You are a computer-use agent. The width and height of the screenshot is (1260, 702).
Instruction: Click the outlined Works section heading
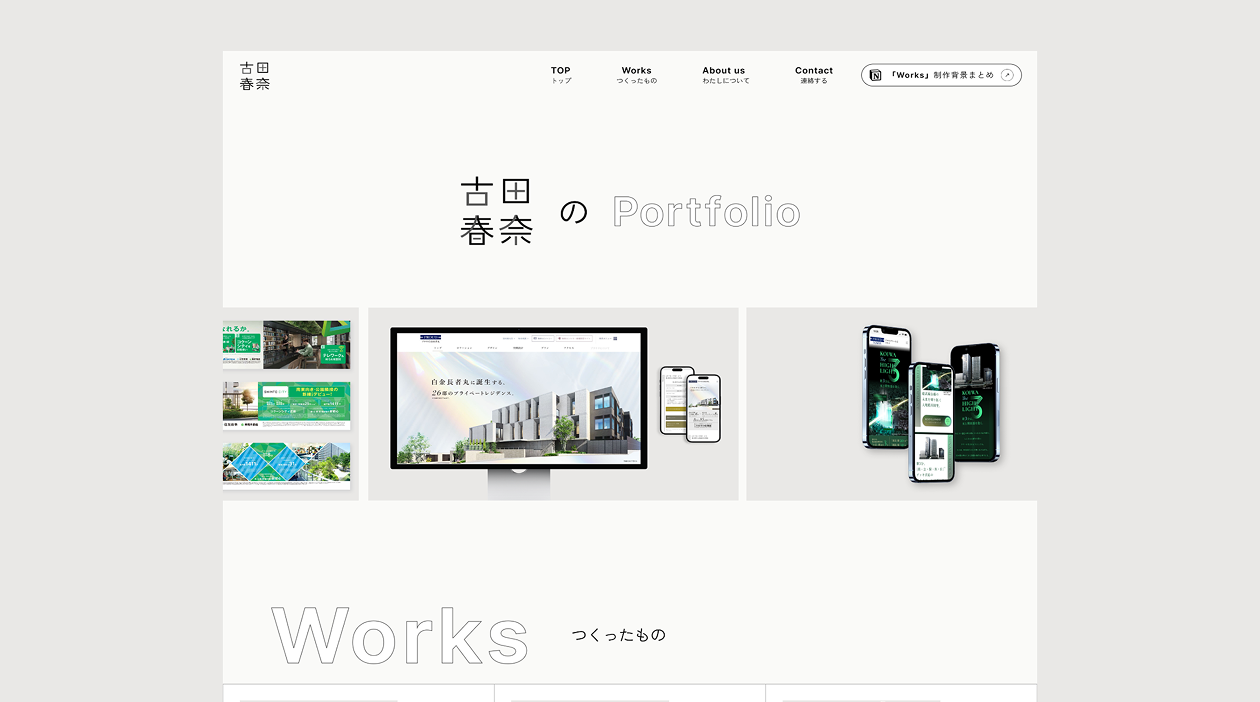point(399,635)
